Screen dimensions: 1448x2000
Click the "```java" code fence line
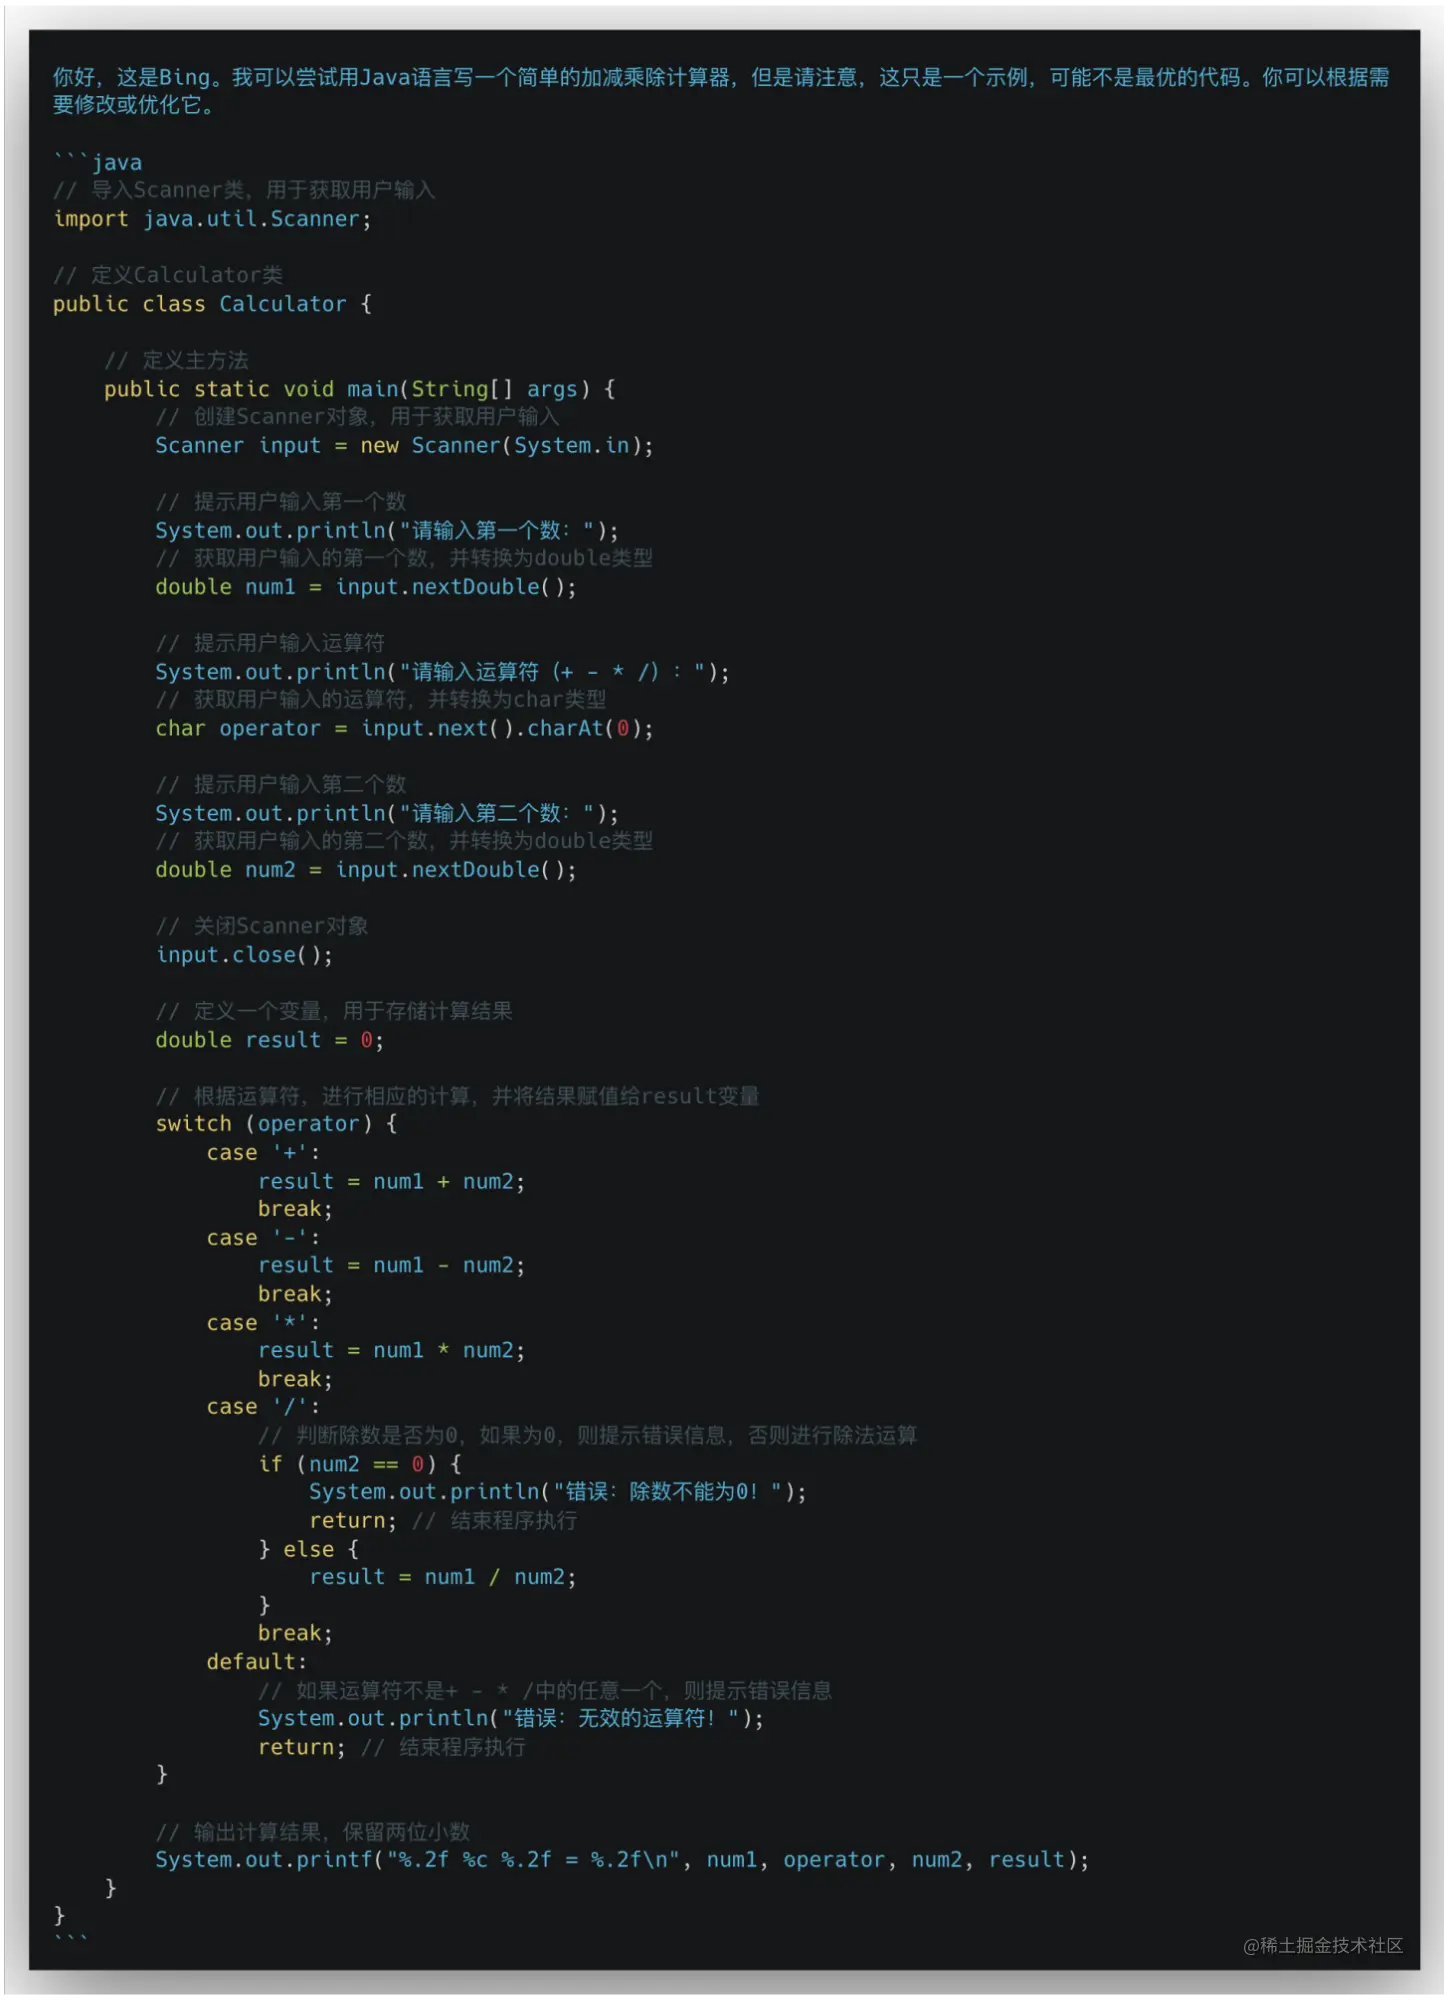(x=98, y=162)
